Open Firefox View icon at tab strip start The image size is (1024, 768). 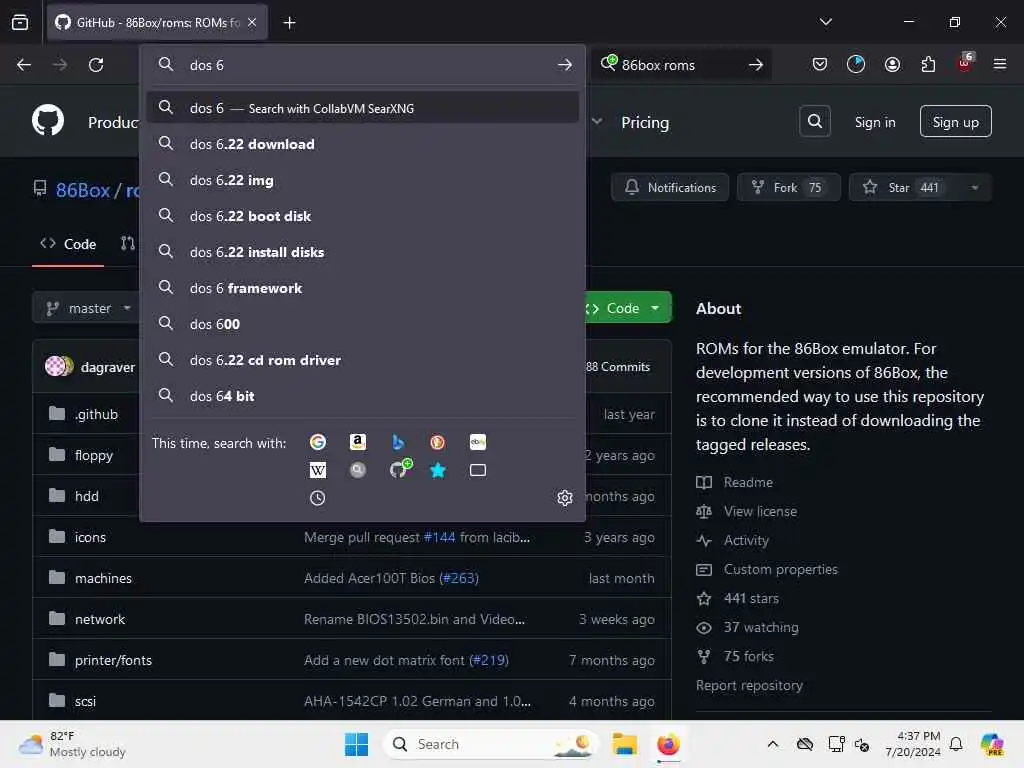(x=20, y=22)
